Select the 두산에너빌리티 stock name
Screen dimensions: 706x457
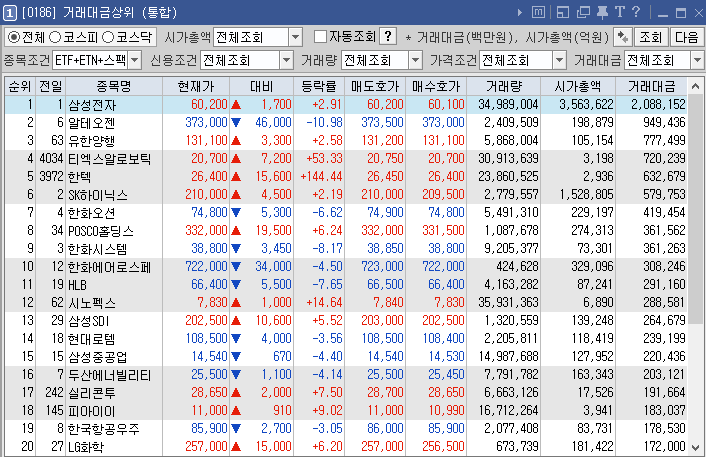tap(109, 375)
